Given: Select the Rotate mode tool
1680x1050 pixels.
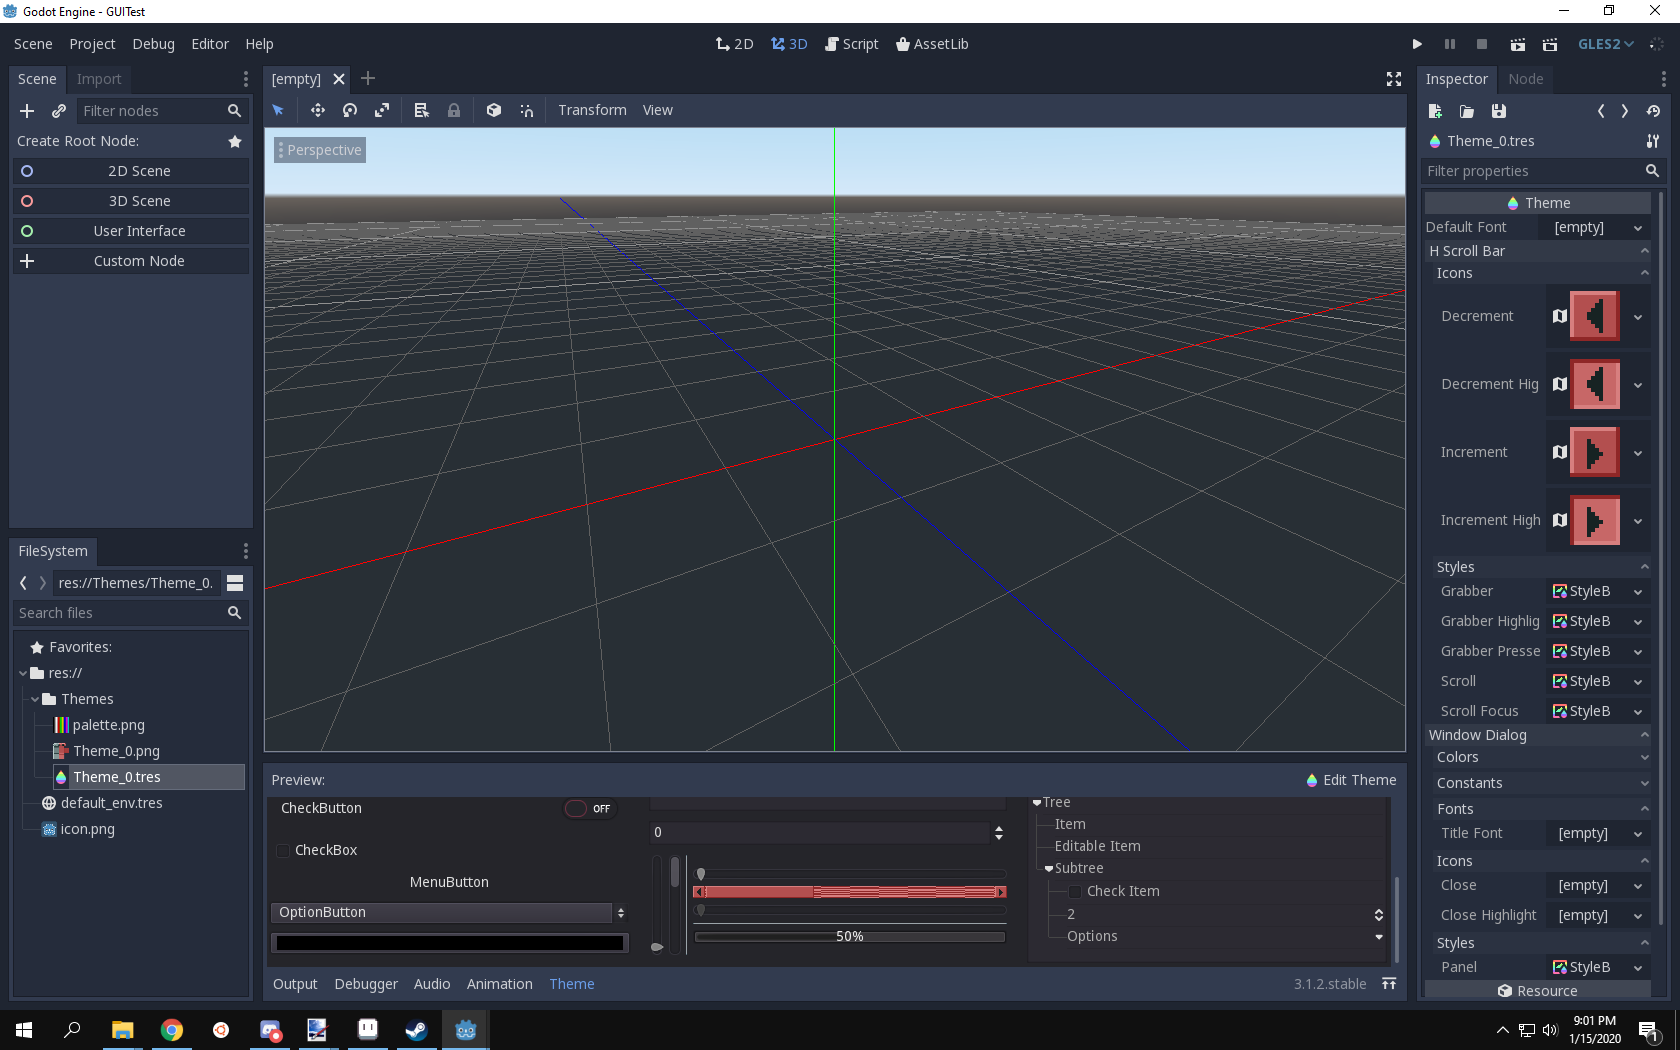Looking at the screenshot, I should [x=349, y=110].
